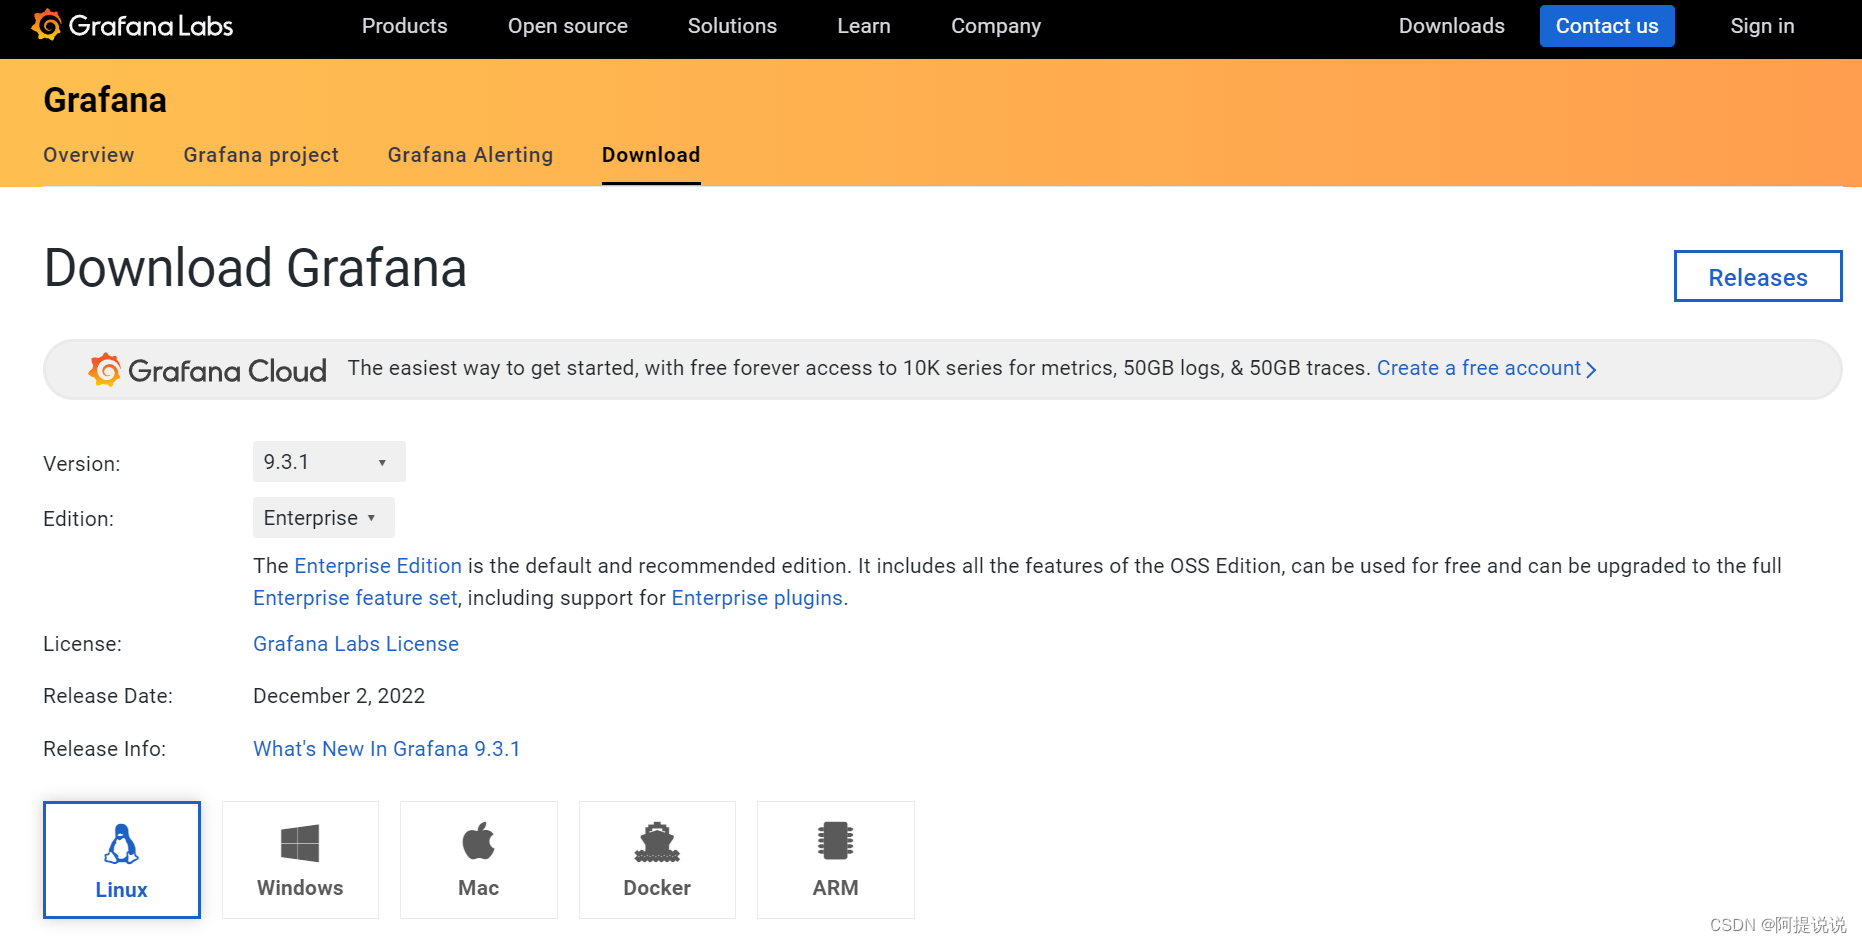Click the Grafana Labs logo
Image resolution: width=1862 pixels, height=943 pixels.
tap(133, 25)
